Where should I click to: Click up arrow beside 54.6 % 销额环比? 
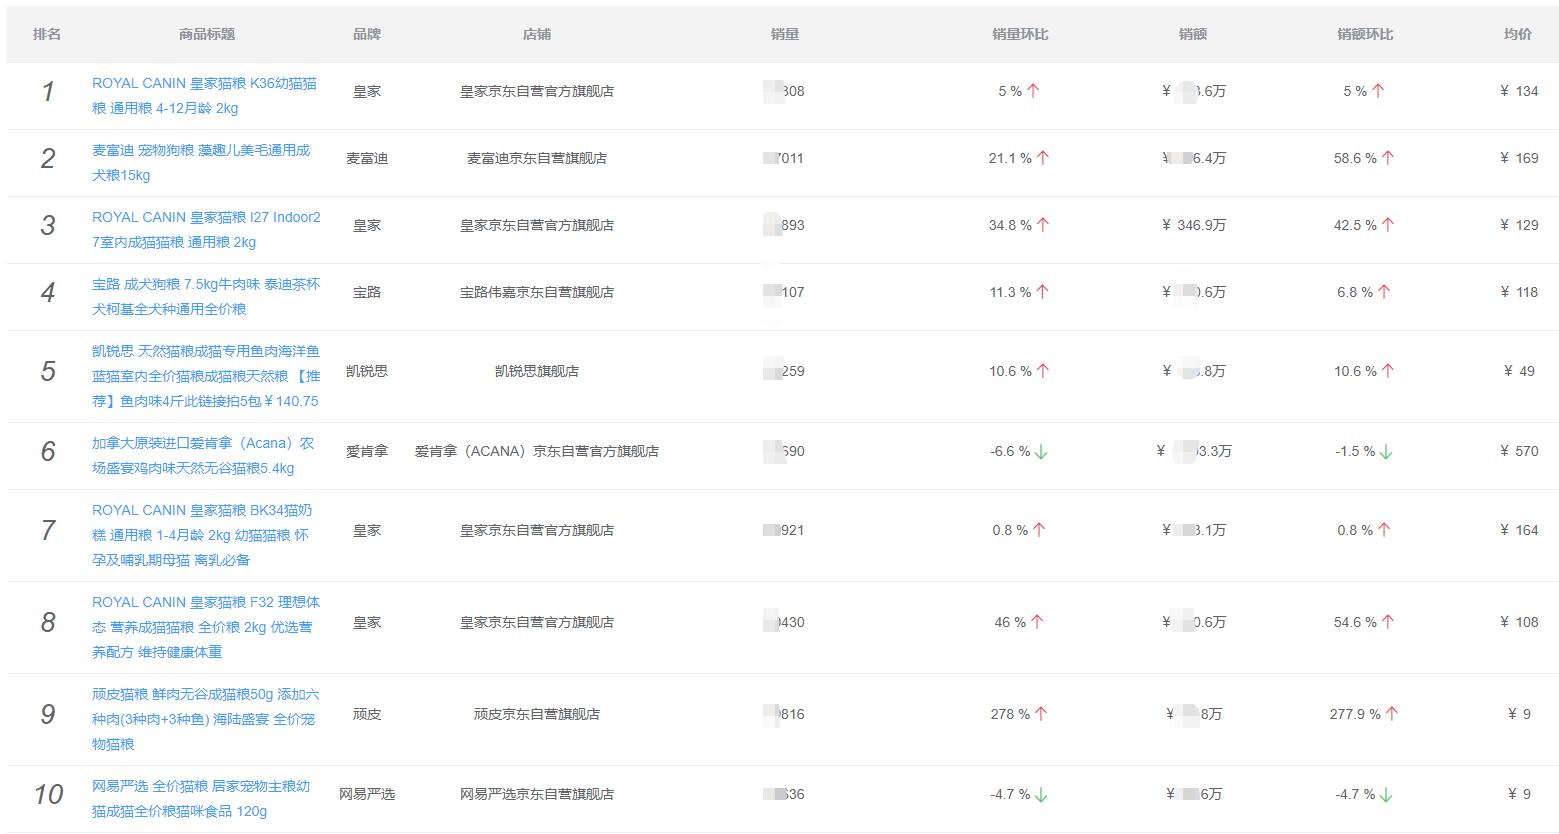pos(1388,622)
